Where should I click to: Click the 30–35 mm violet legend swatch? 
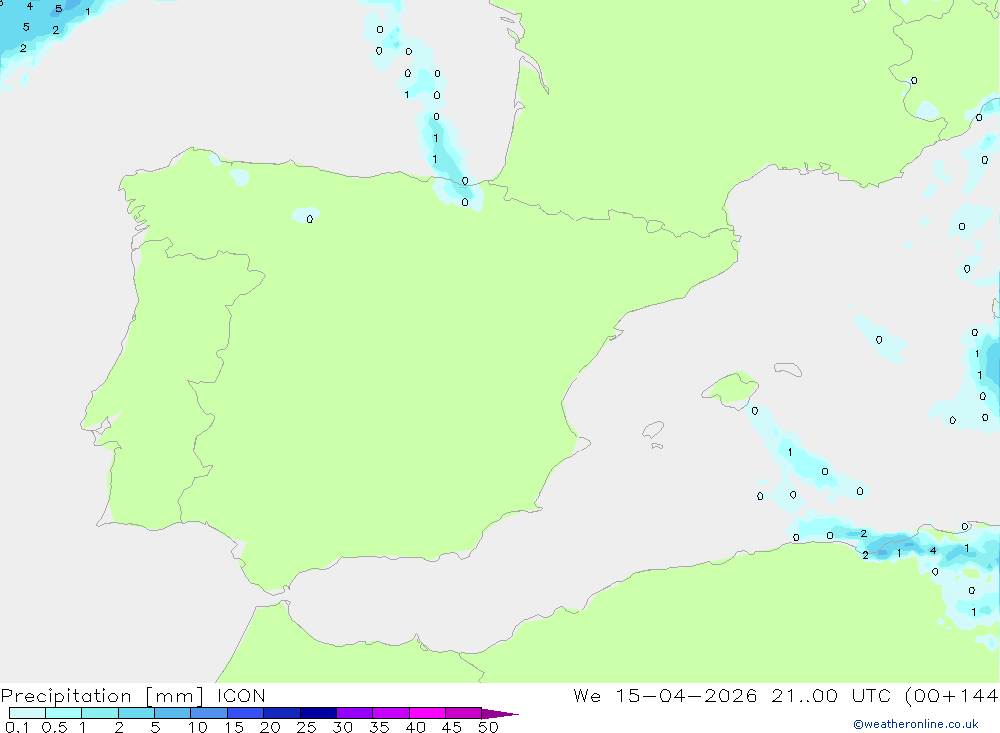[x=355, y=713]
